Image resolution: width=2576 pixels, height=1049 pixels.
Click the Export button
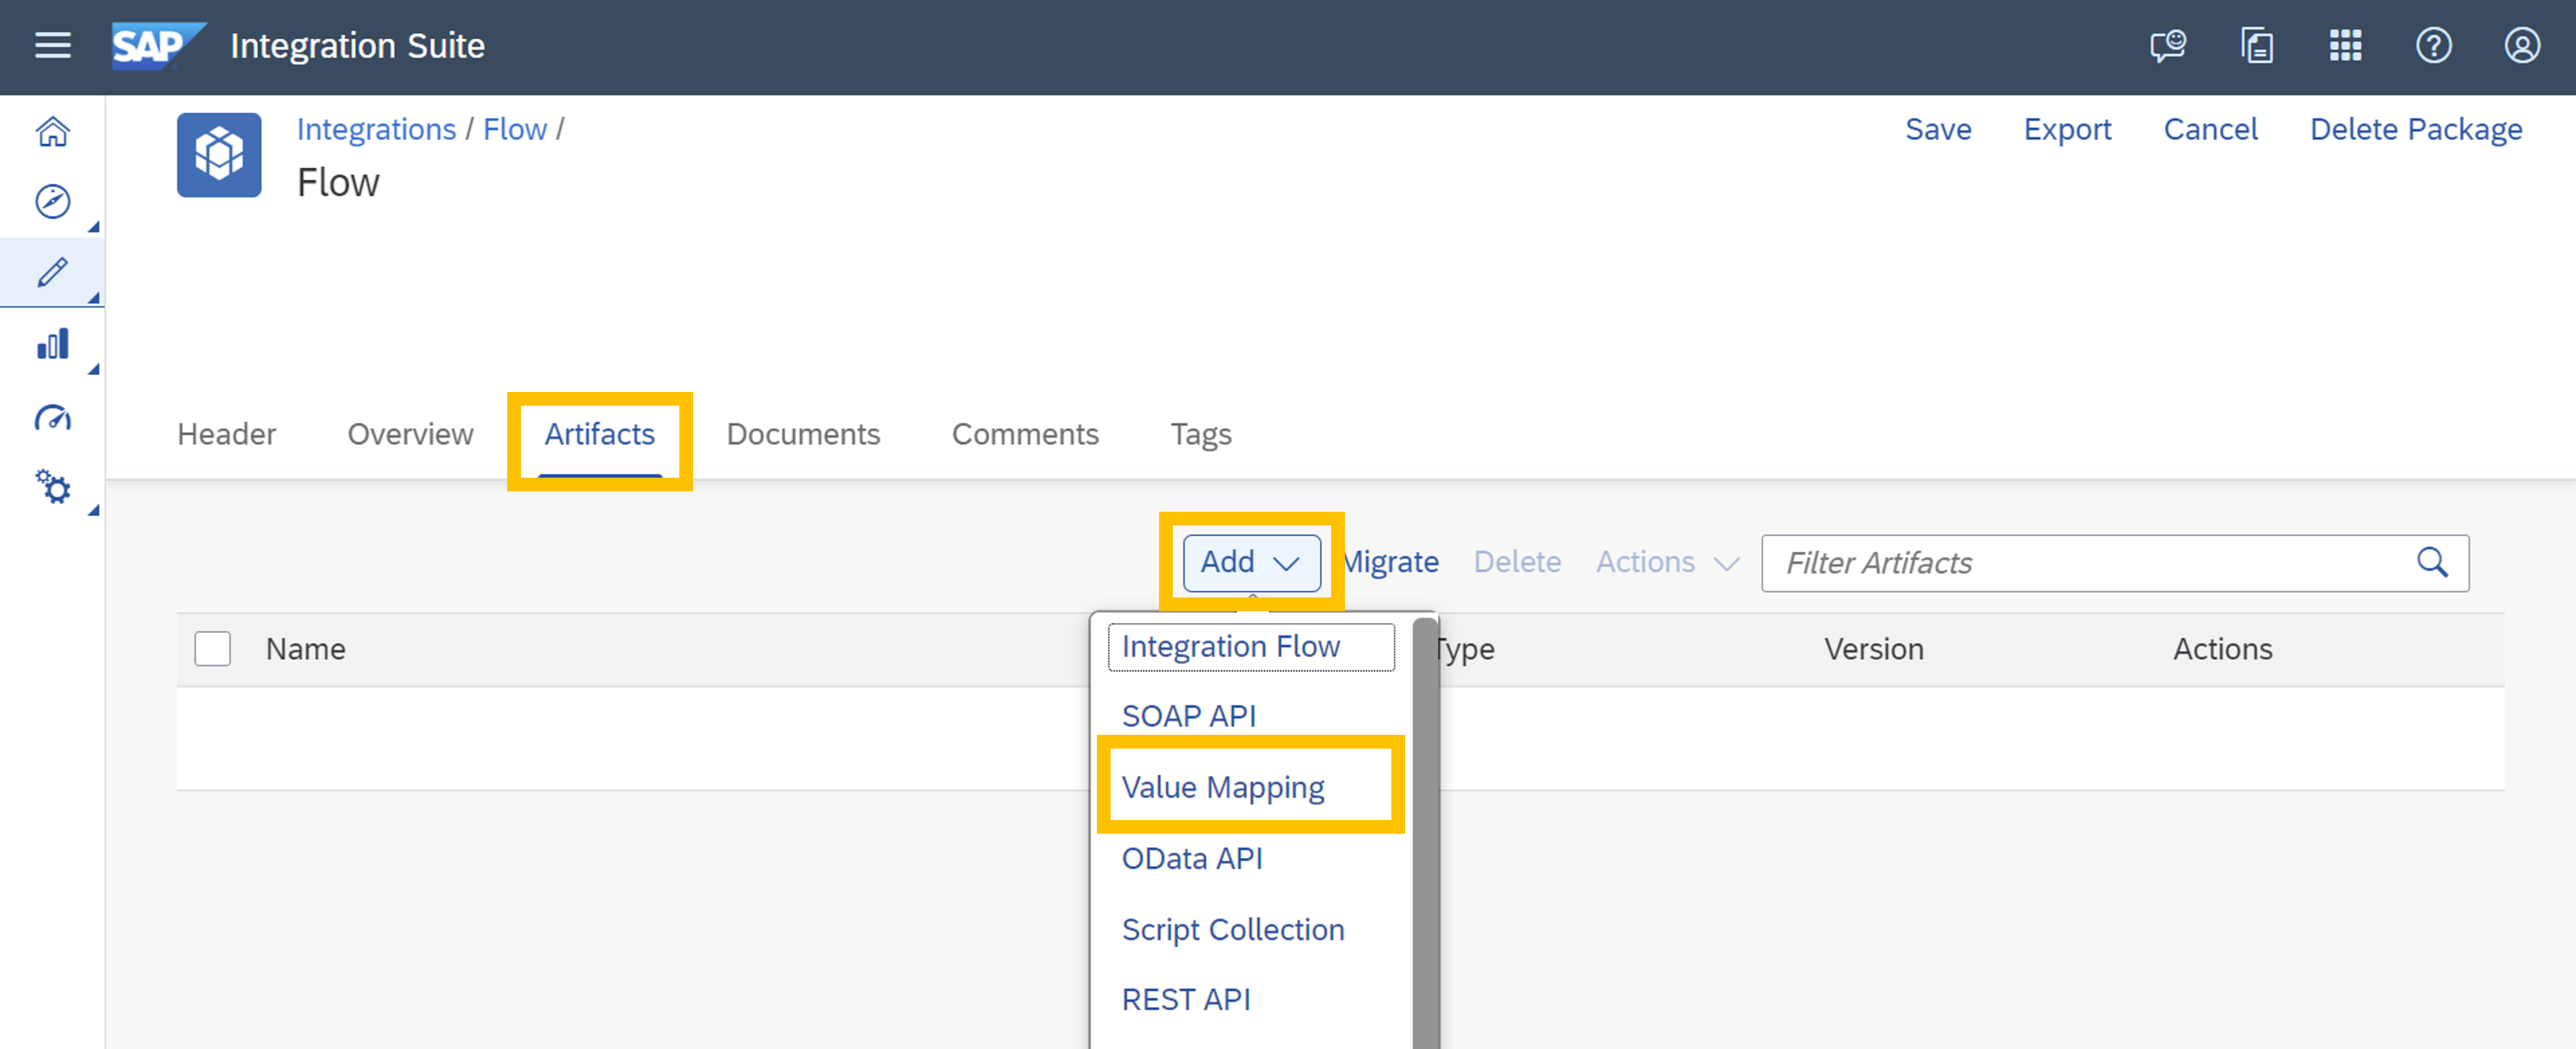click(x=2067, y=129)
